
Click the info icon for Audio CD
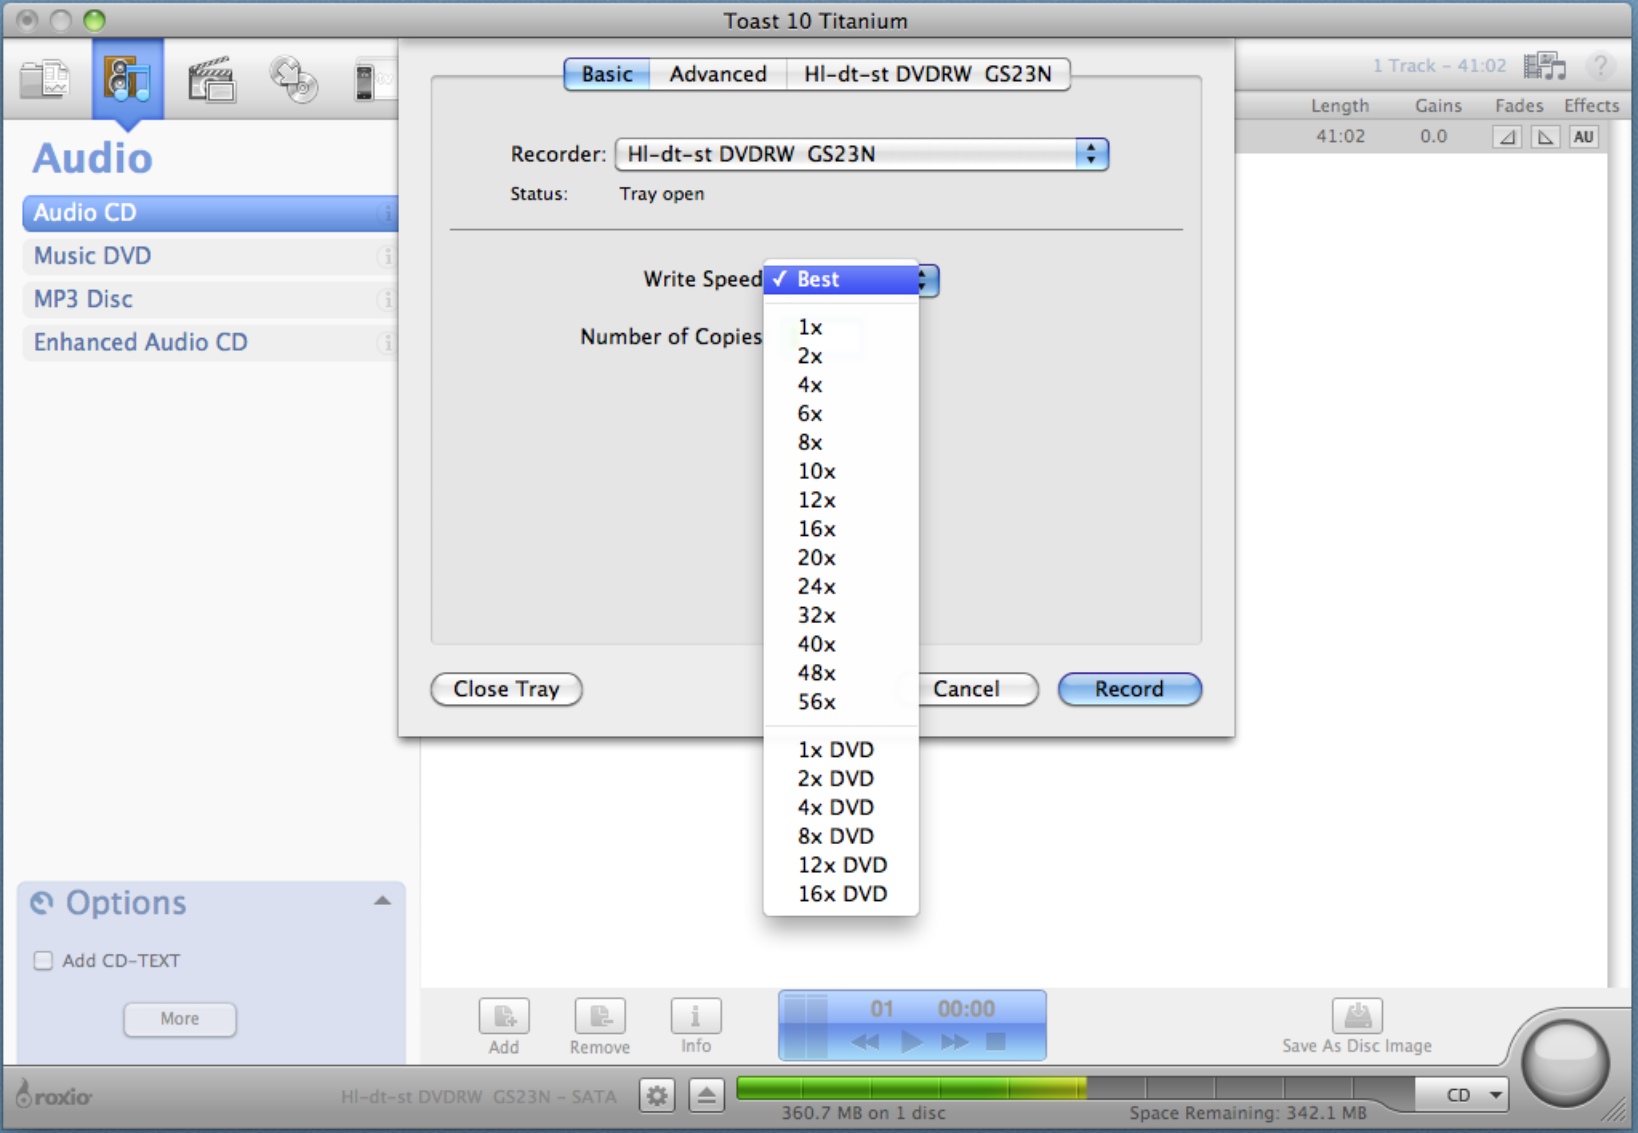(x=387, y=213)
